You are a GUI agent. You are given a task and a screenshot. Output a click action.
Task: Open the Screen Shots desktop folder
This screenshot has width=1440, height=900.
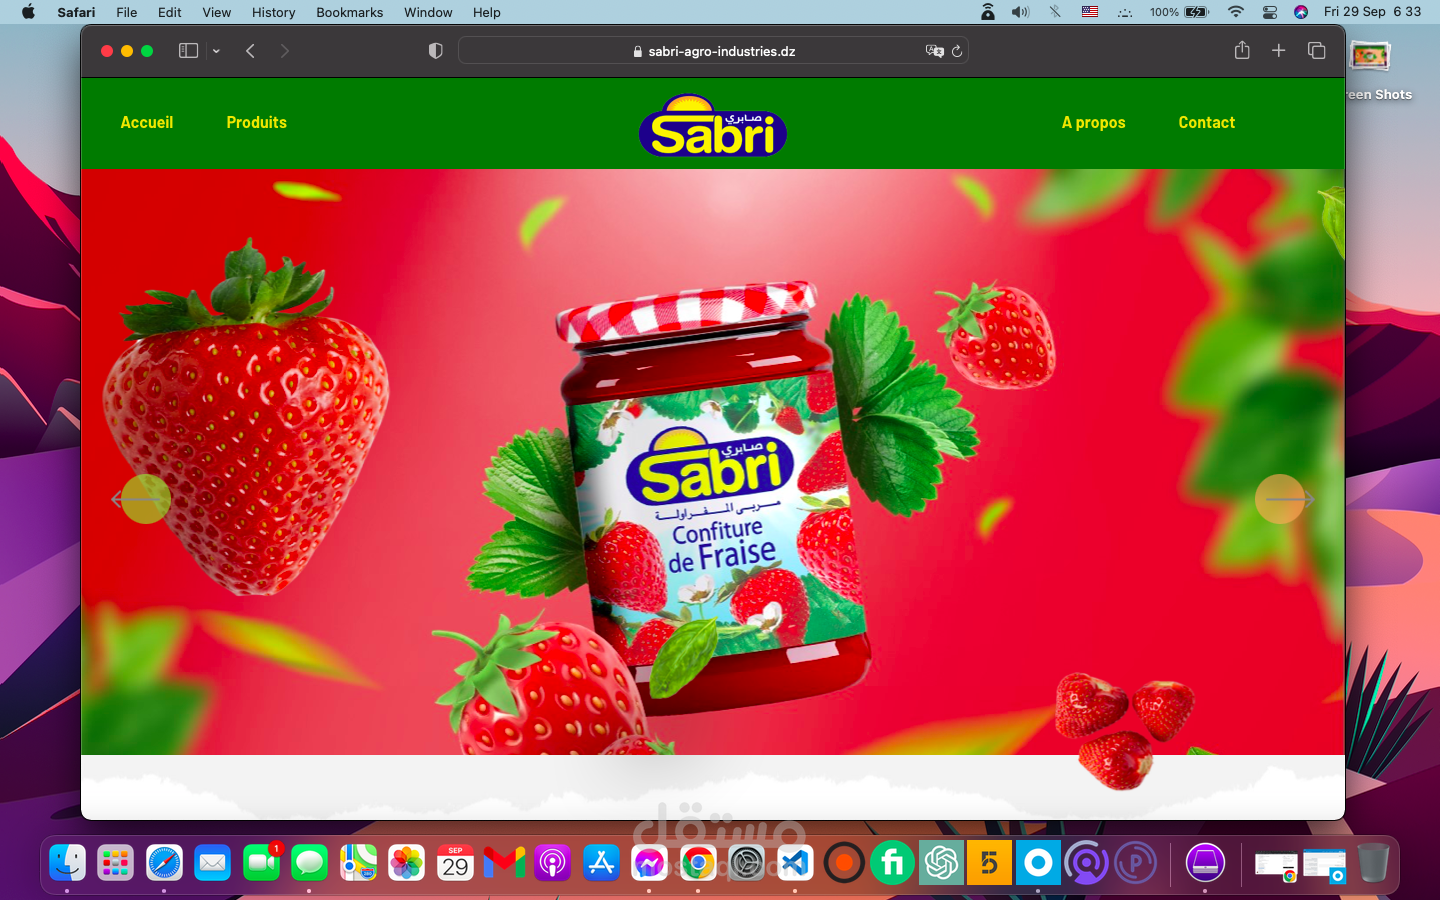pyautogui.click(x=1371, y=57)
